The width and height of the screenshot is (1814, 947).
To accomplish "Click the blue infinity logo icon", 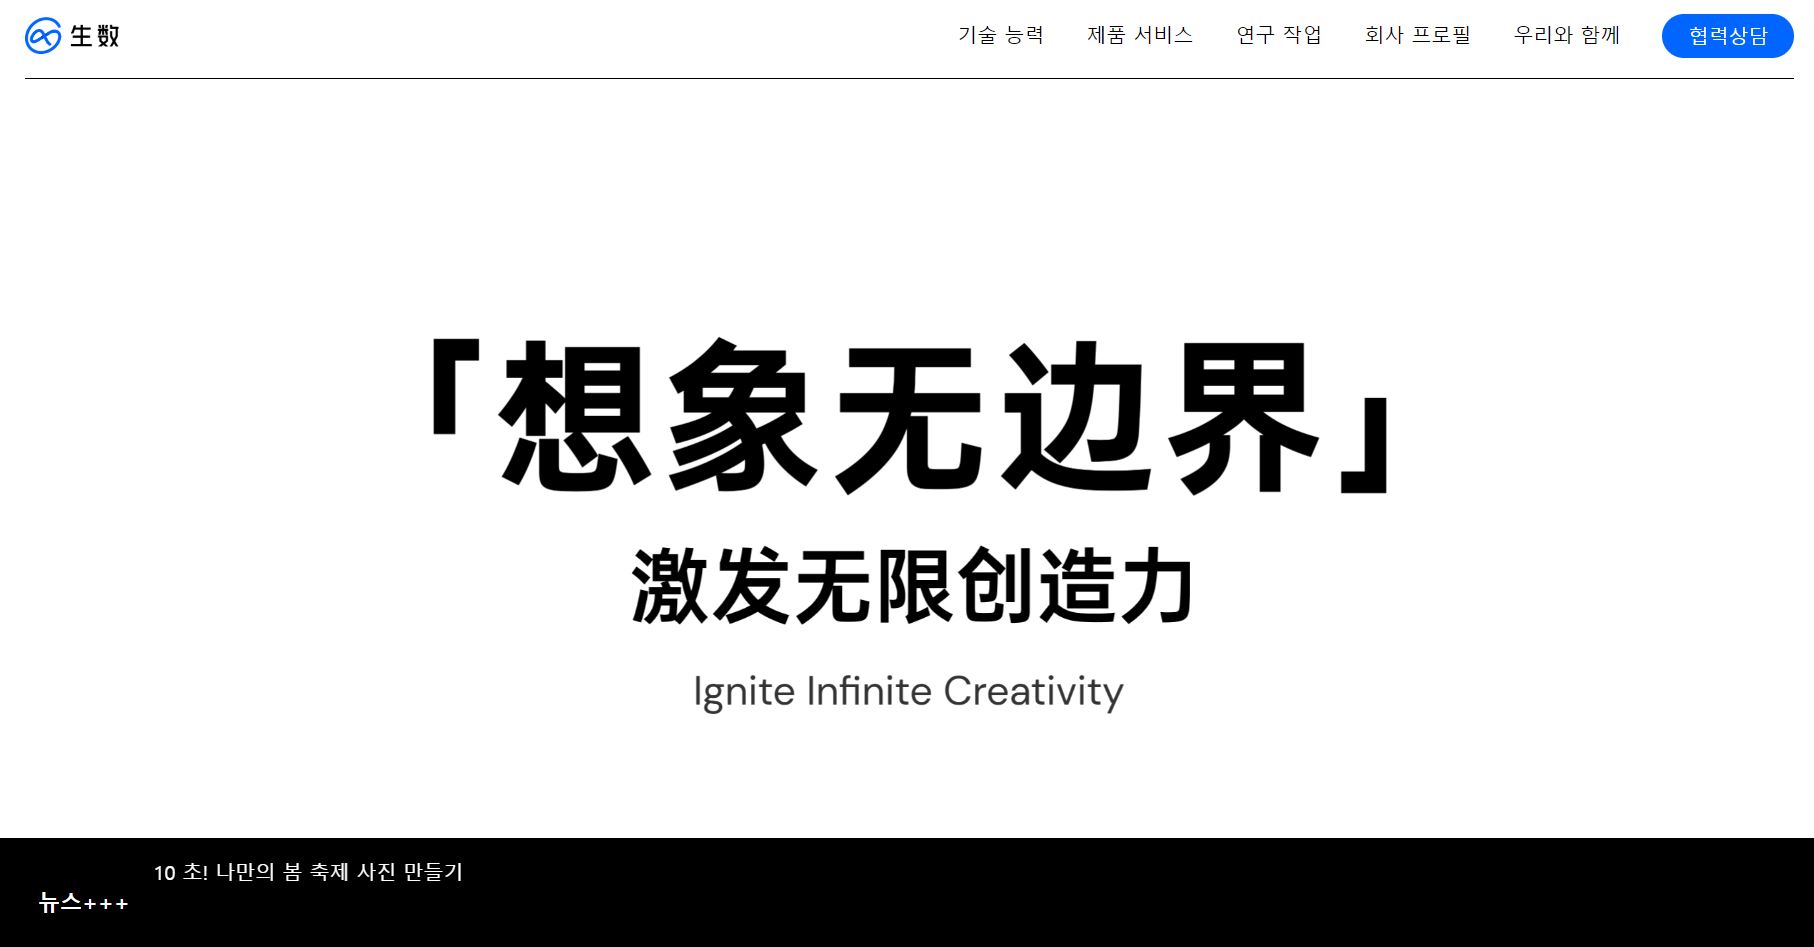I will click(43, 36).
